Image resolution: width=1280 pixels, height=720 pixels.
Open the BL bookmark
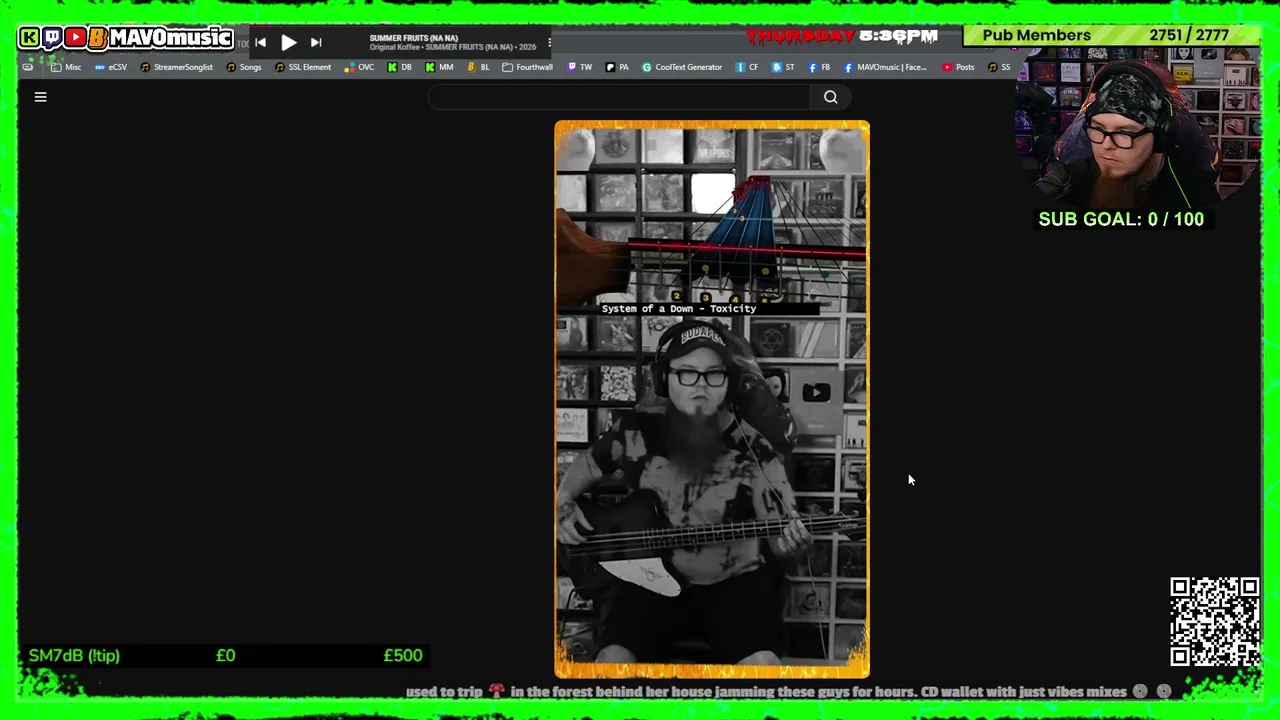click(x=478, y=67)
